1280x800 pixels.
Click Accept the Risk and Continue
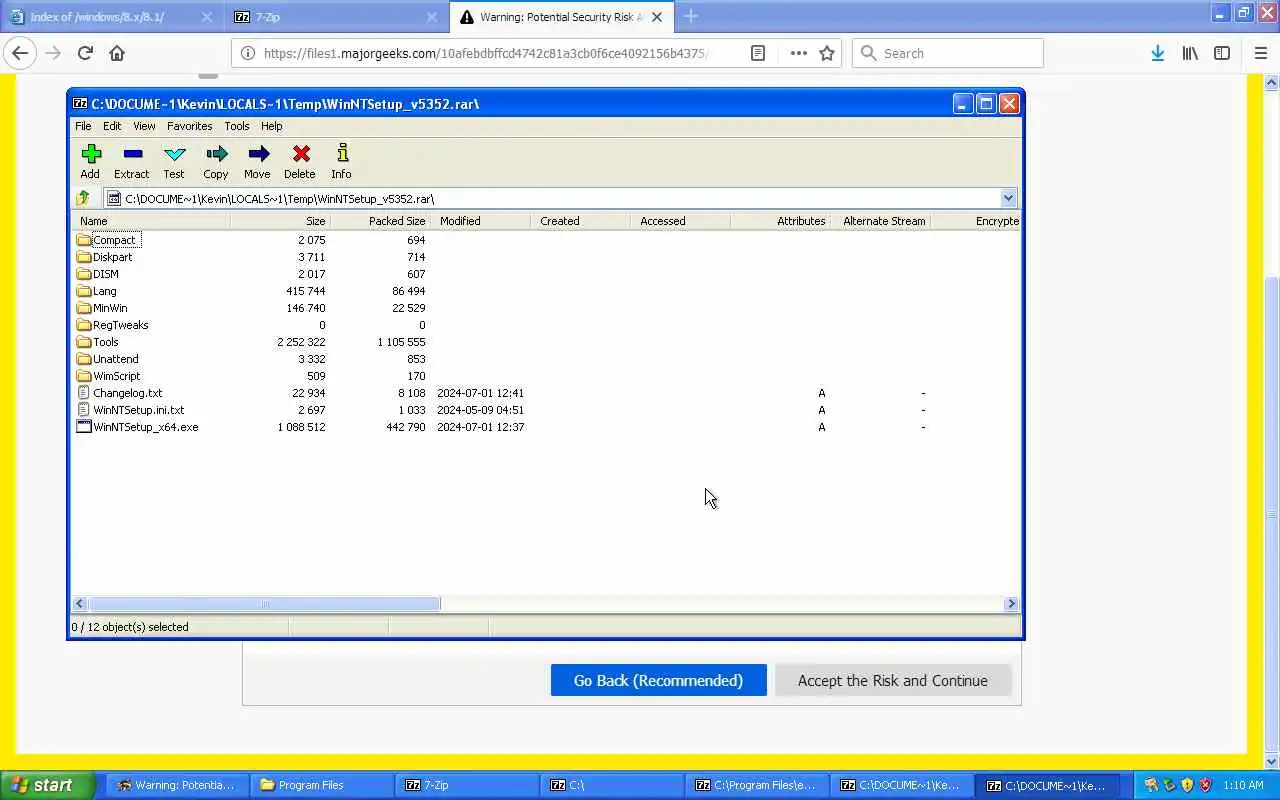(x=892, y=680)
